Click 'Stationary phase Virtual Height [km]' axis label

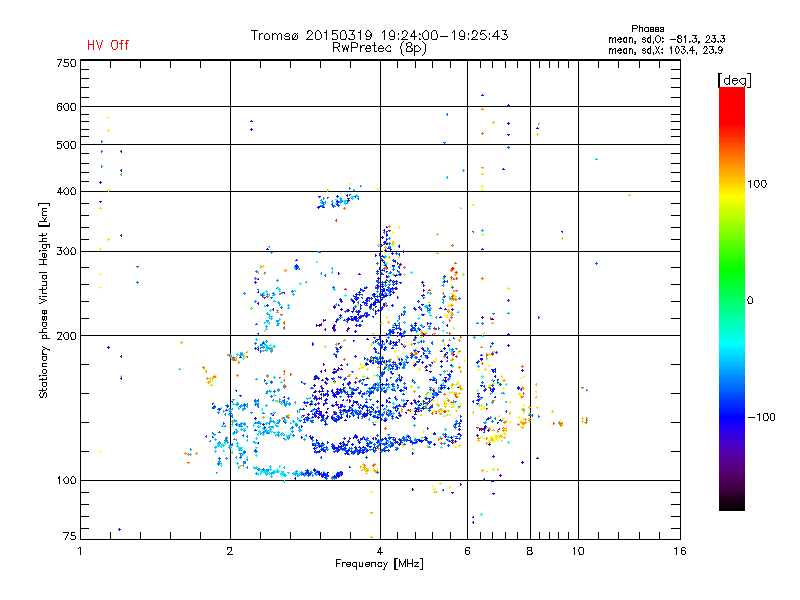point(43,301)
